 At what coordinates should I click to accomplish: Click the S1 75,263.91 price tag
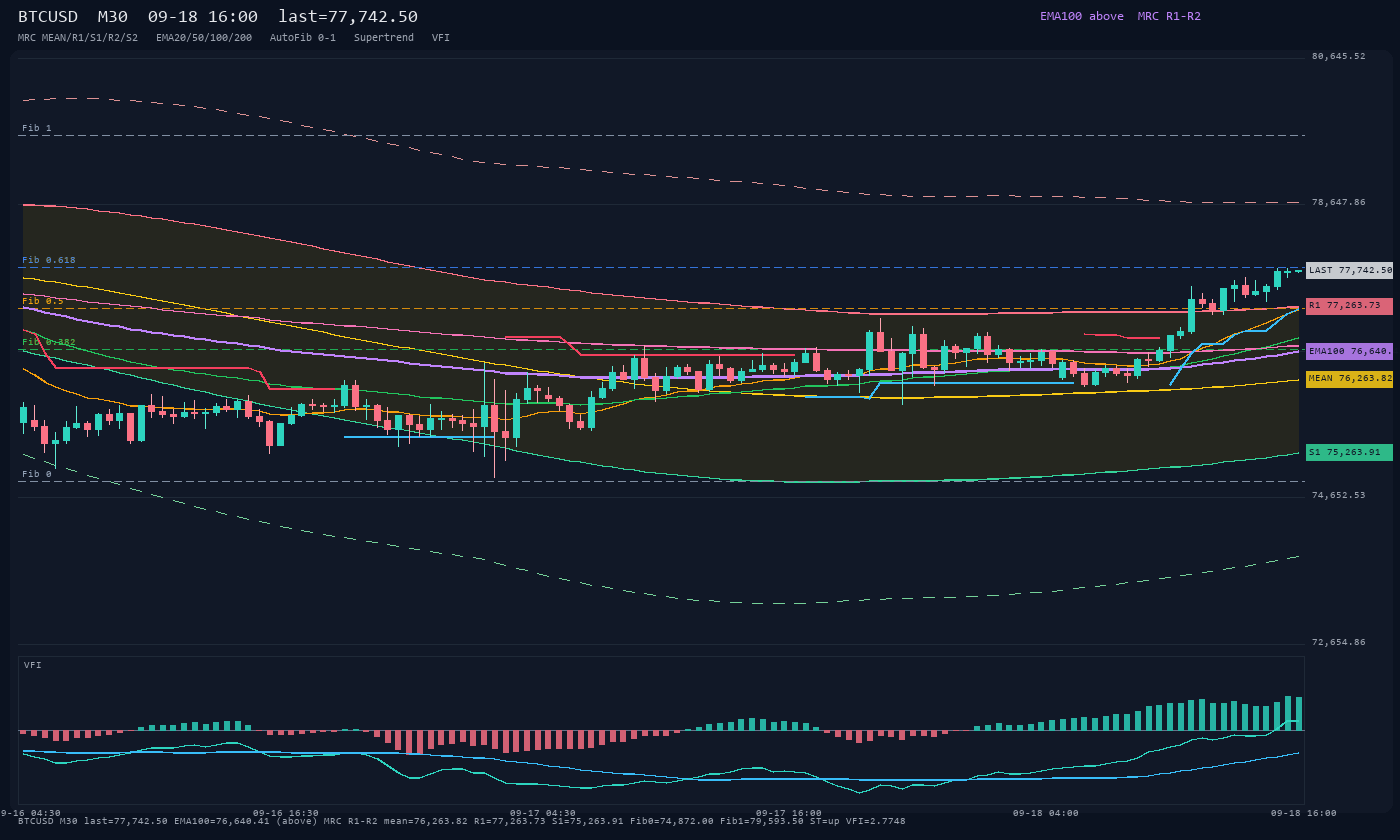[x=1349, y=452]
